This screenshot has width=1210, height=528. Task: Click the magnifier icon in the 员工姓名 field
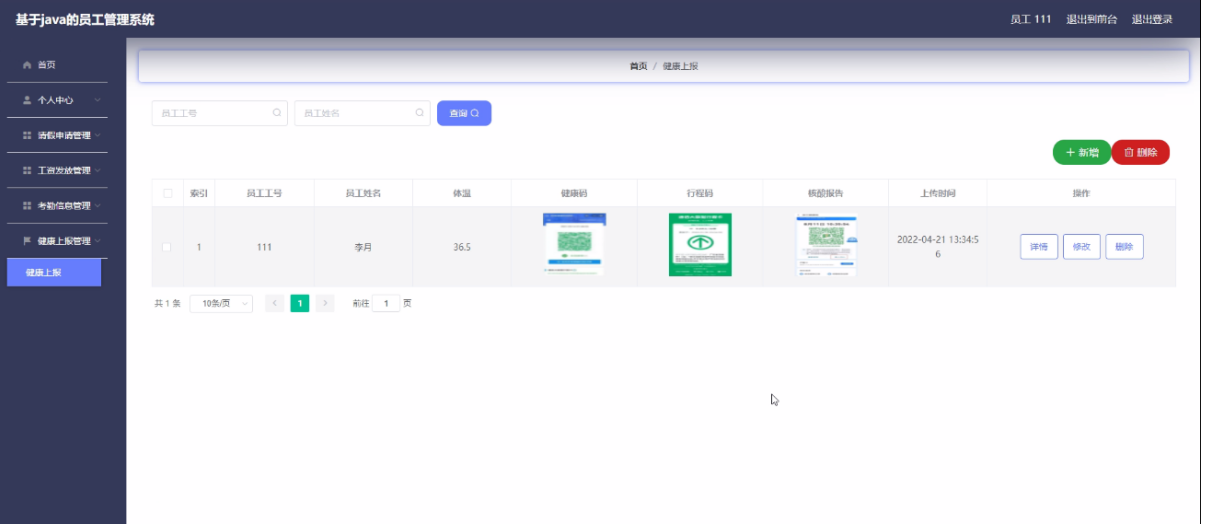tap(420, 113)
